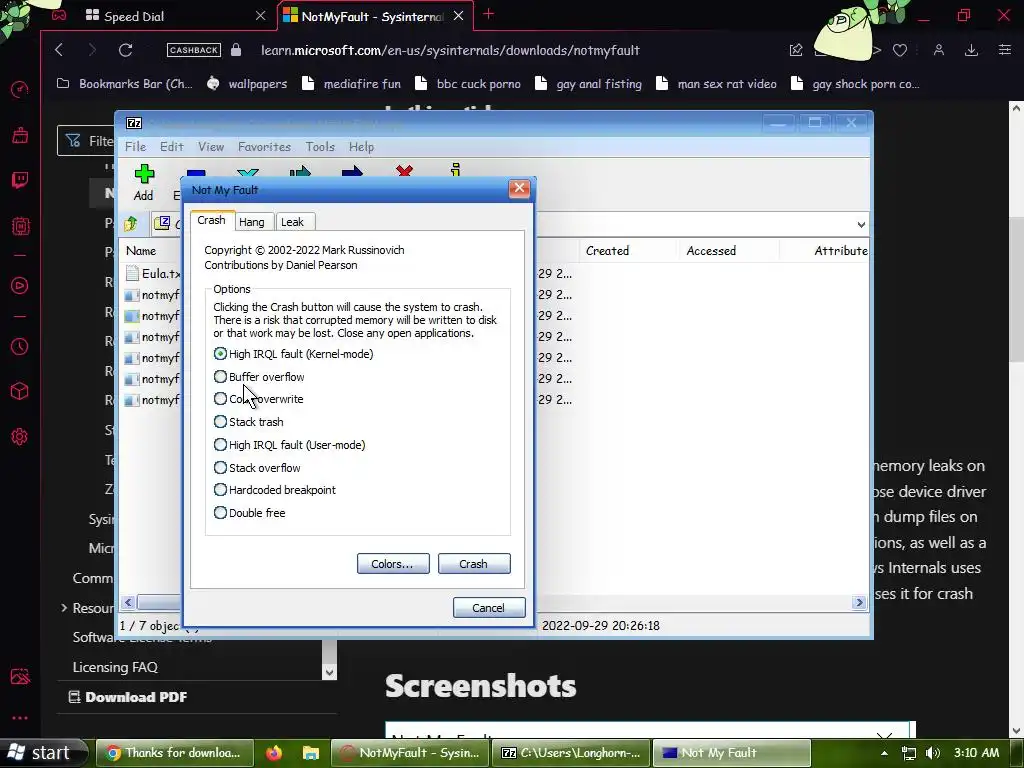Screen dimensions: 1024x768
Task: Close the Not My Fault dialog with X
Action: (519, 189)
